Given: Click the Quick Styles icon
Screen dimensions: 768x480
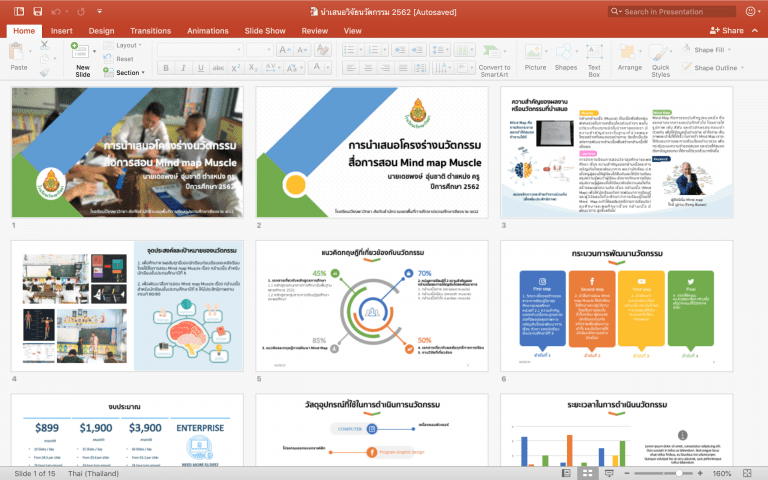Looking at the screenshot, I should [658, 52].
